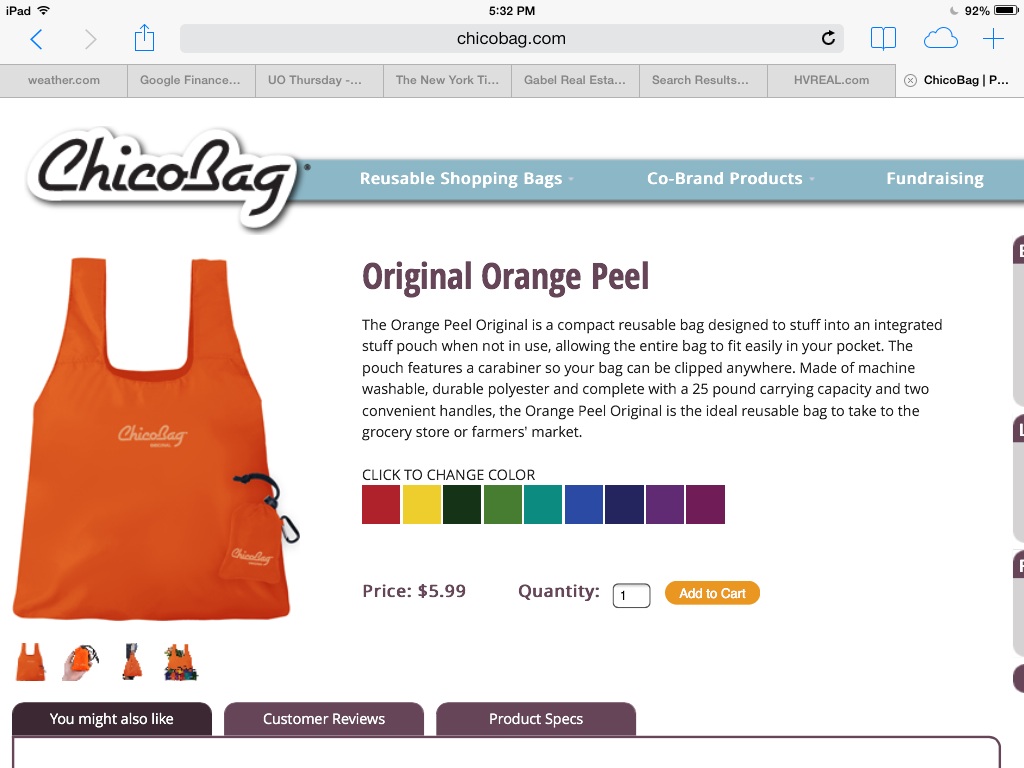1024x768 pixels.
Task: Tap the Safari forward arrow
Action: point(90,39)
